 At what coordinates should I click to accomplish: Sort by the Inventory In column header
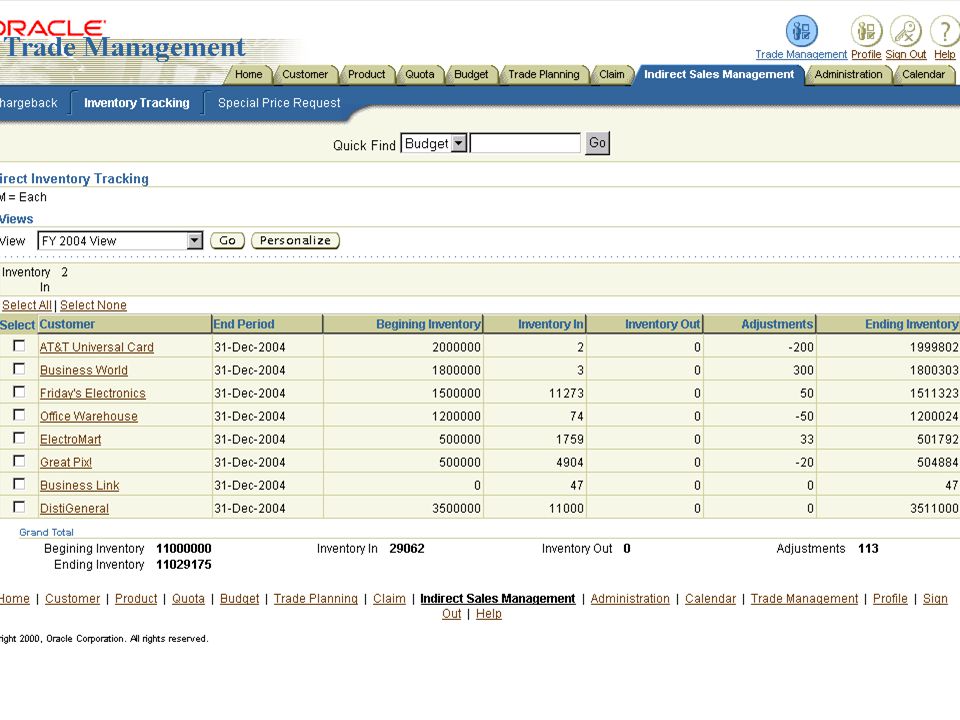pyautogui.click(x=551, y=324)
